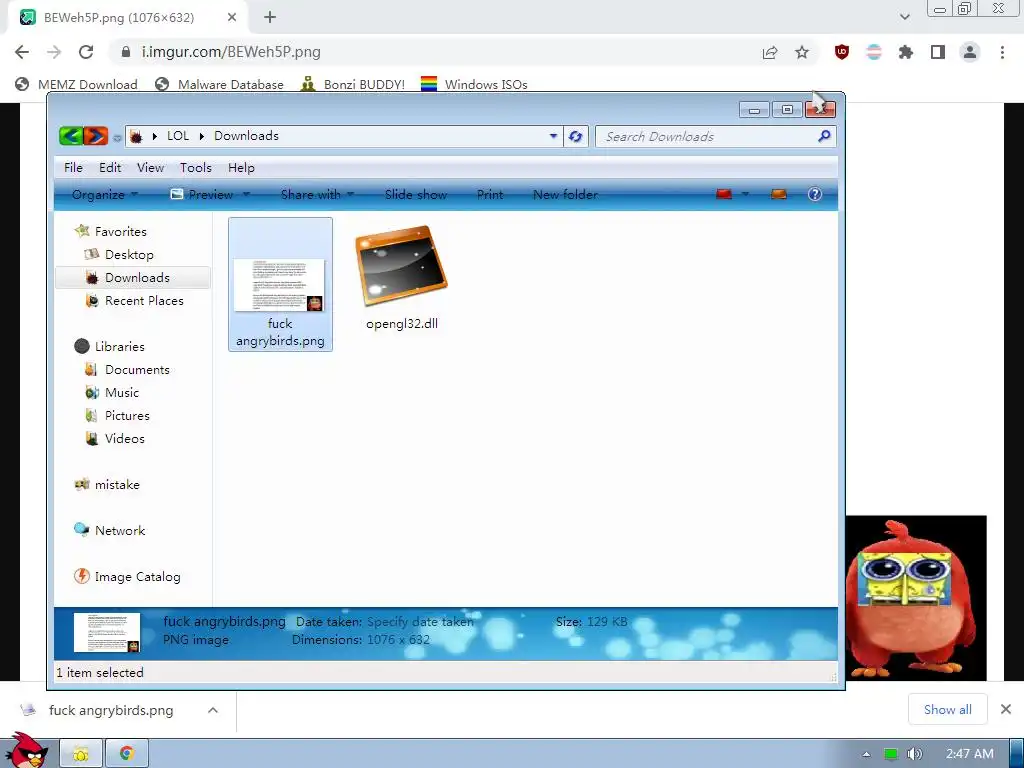The height and width of the screenshot is (768, 1024).
Task: Expand the downloaded file's options chevron
Action: [x=213, y=710]
